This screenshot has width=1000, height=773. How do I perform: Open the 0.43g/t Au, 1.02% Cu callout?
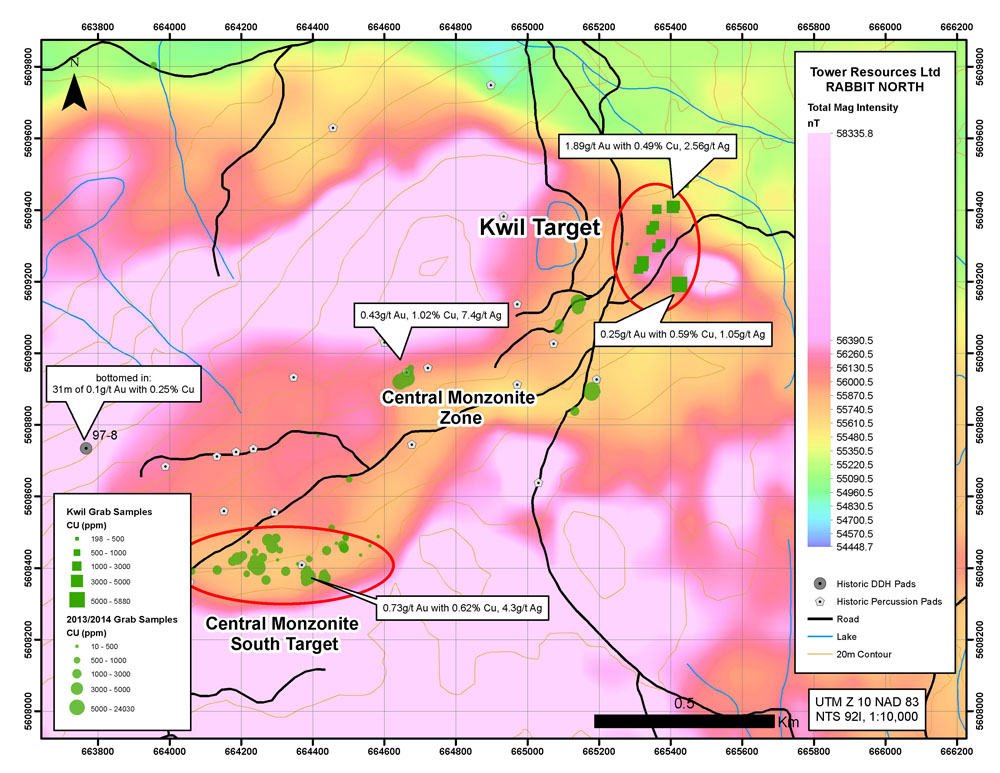tap(427, 318)
